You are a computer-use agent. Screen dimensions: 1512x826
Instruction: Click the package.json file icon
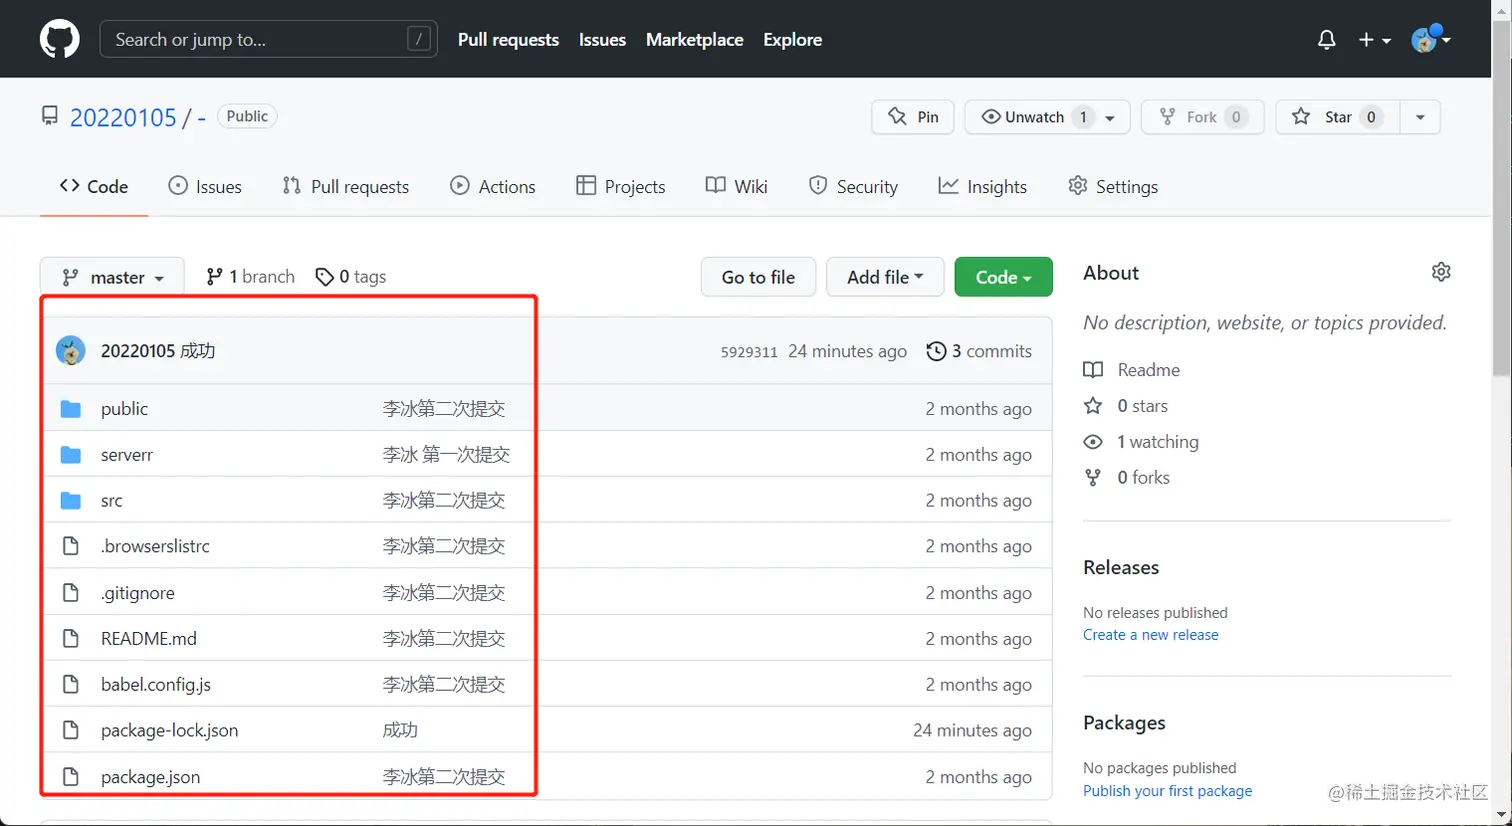tap(70, 777)
